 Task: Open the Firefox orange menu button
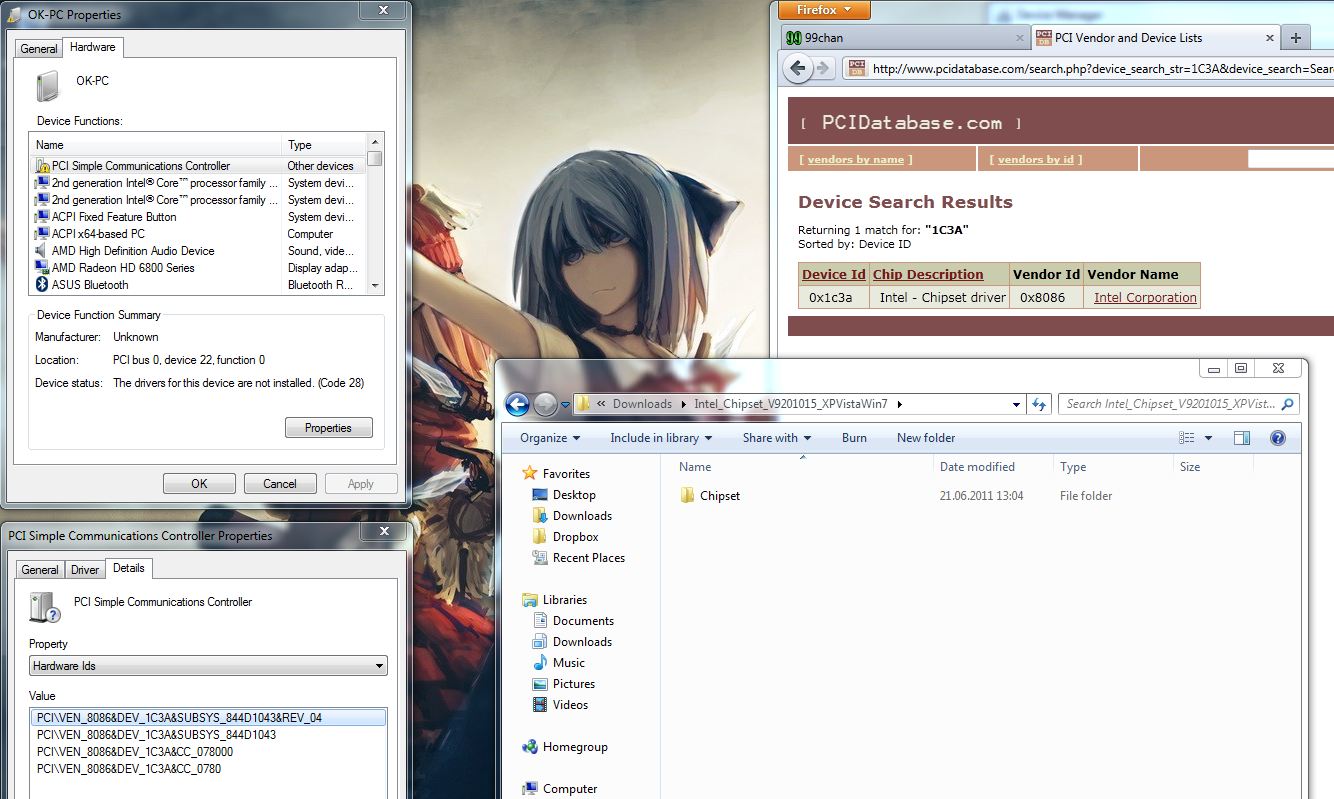point(824,10)
